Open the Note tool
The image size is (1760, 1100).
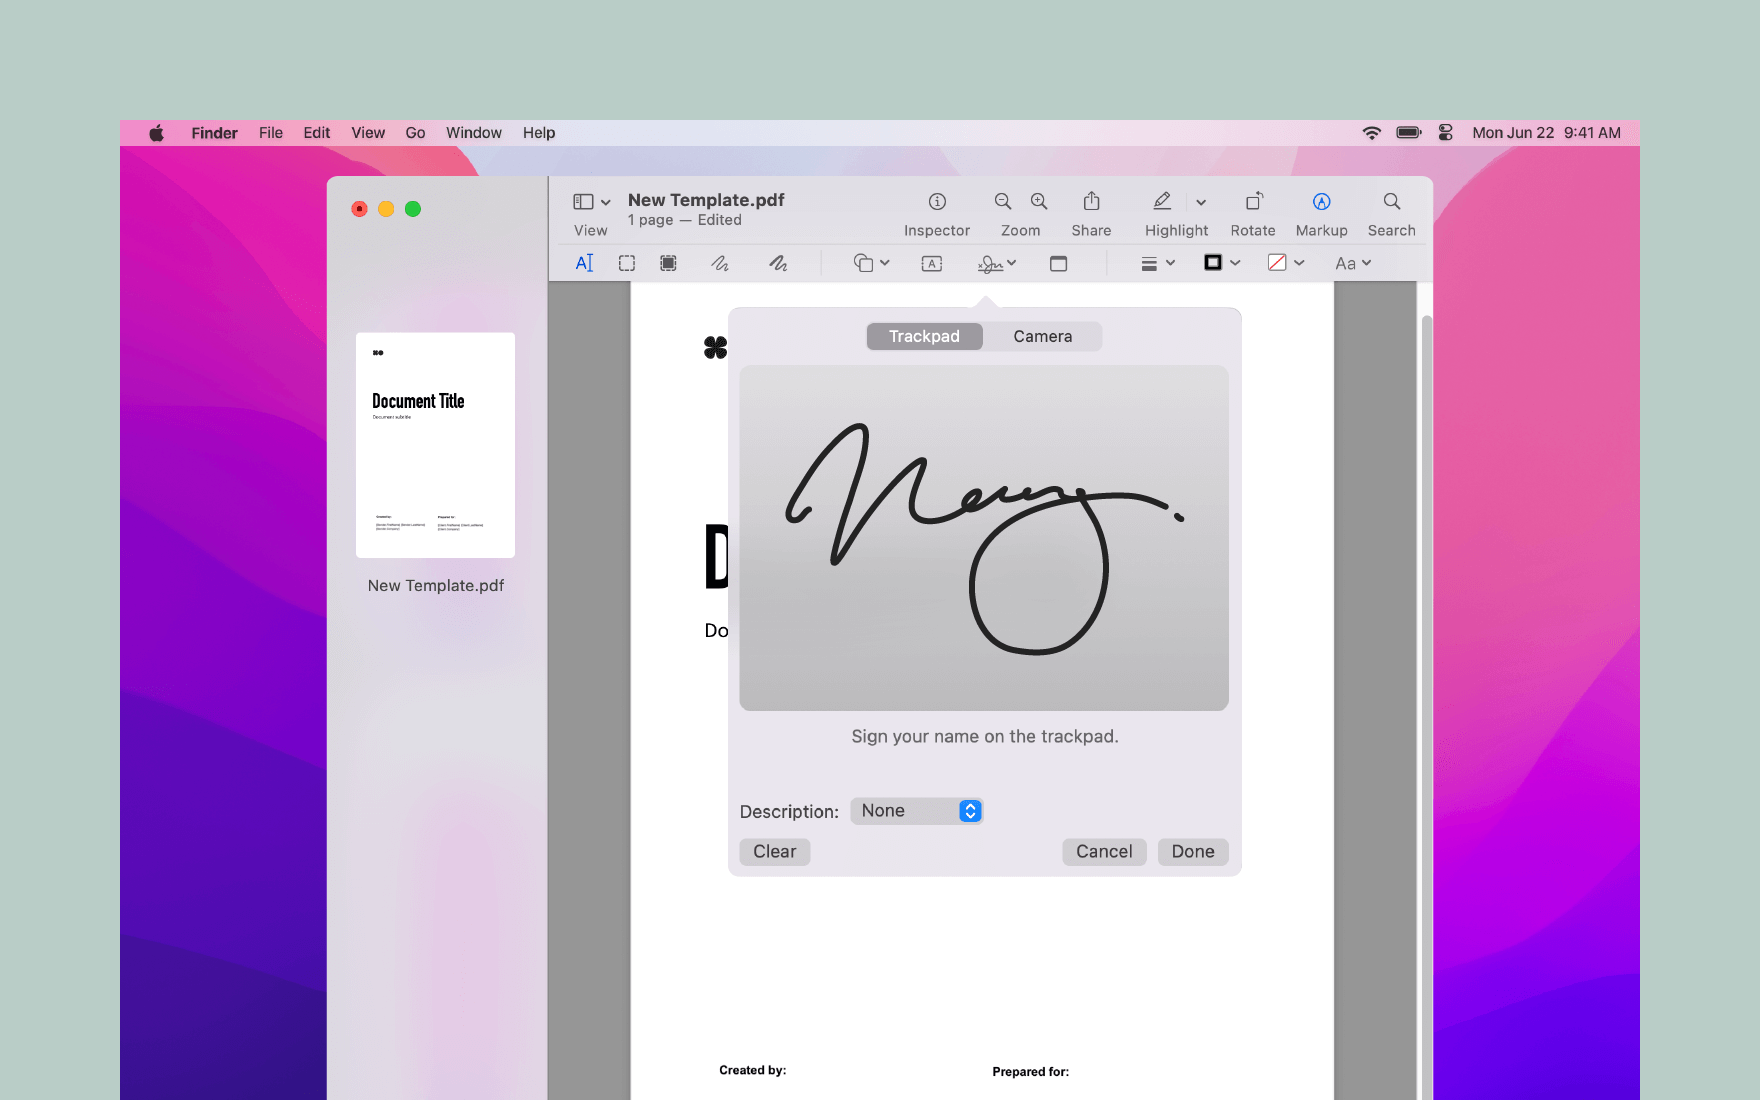click(1058, 263)
